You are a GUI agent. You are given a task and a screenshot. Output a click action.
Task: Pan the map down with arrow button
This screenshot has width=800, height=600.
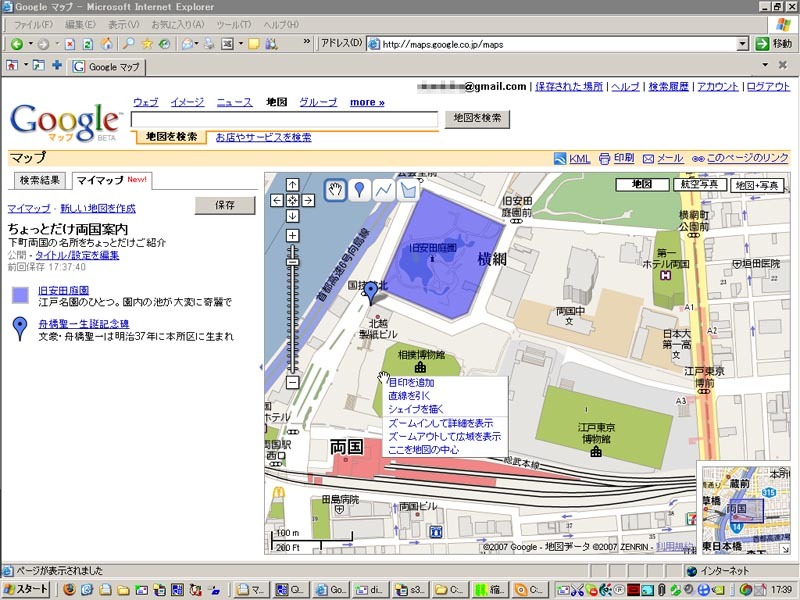pos(292,216)
